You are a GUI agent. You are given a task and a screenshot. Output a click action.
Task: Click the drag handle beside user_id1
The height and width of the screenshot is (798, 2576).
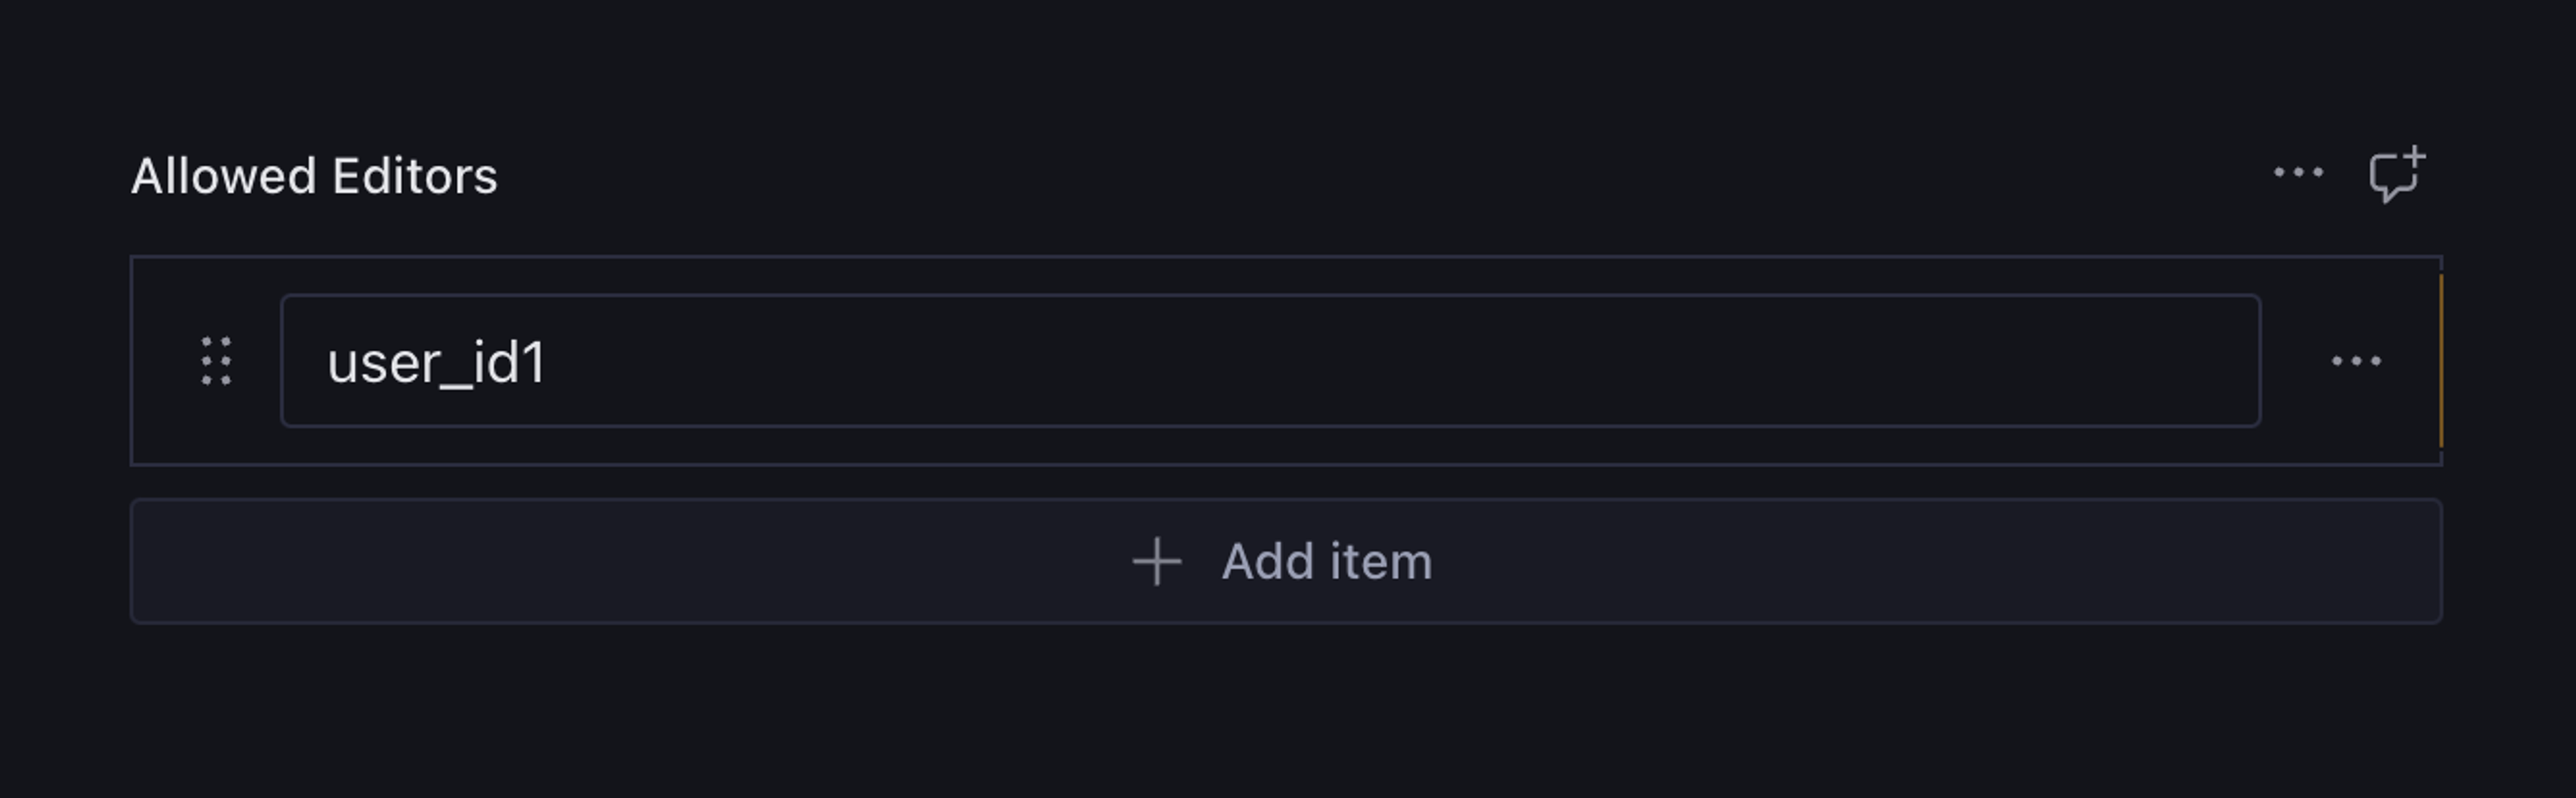pyautogui.click(x=216, y=361)
